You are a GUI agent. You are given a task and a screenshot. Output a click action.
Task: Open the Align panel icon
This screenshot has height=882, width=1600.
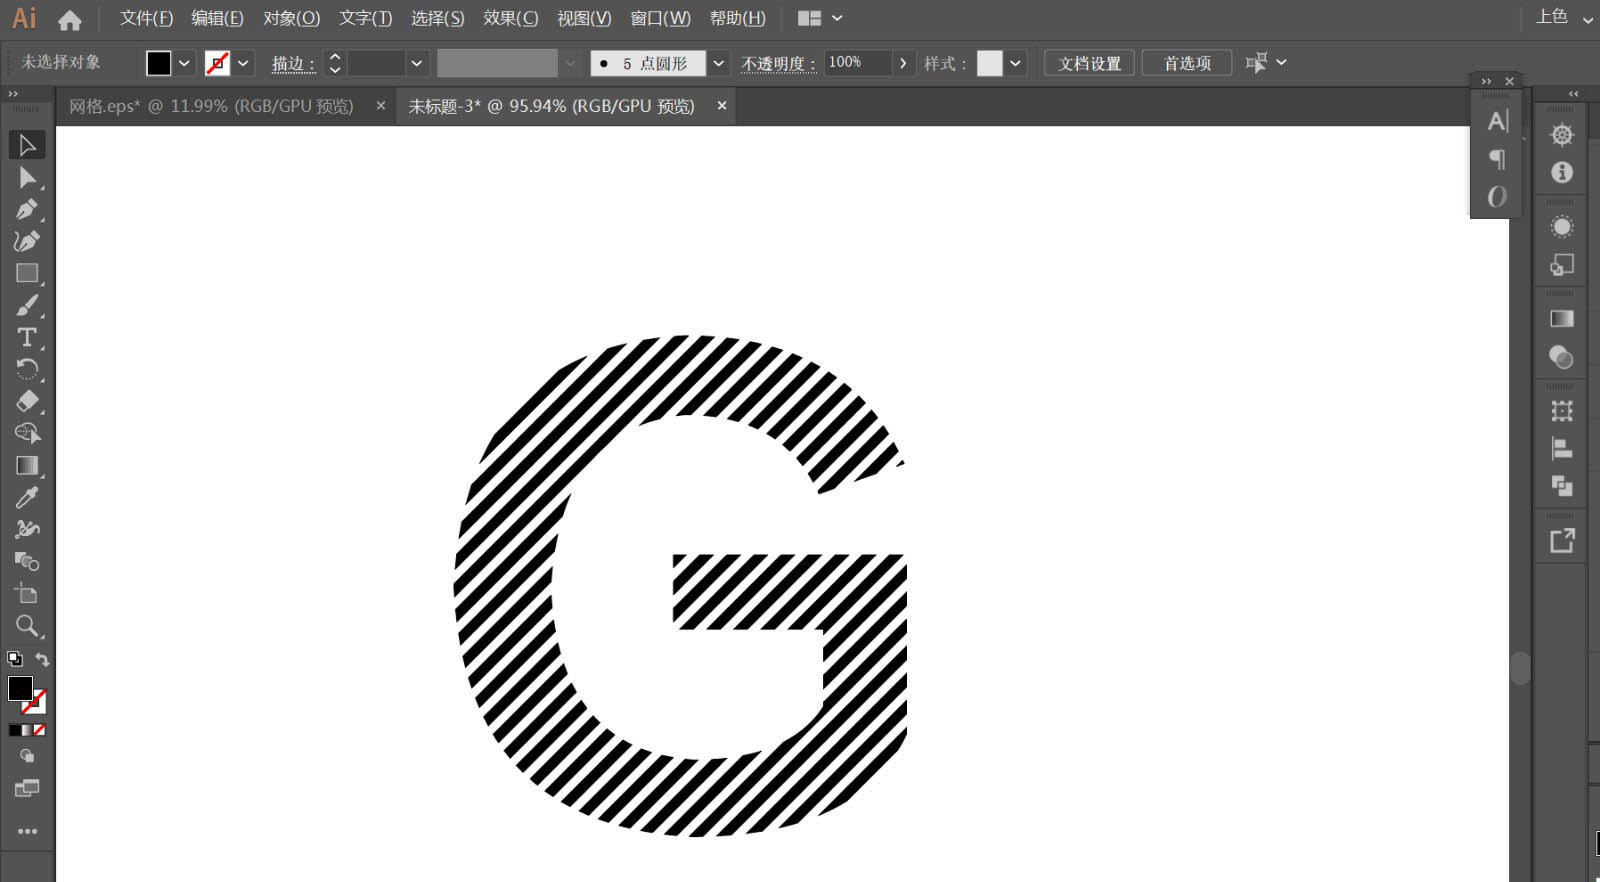coord(1562,449)
